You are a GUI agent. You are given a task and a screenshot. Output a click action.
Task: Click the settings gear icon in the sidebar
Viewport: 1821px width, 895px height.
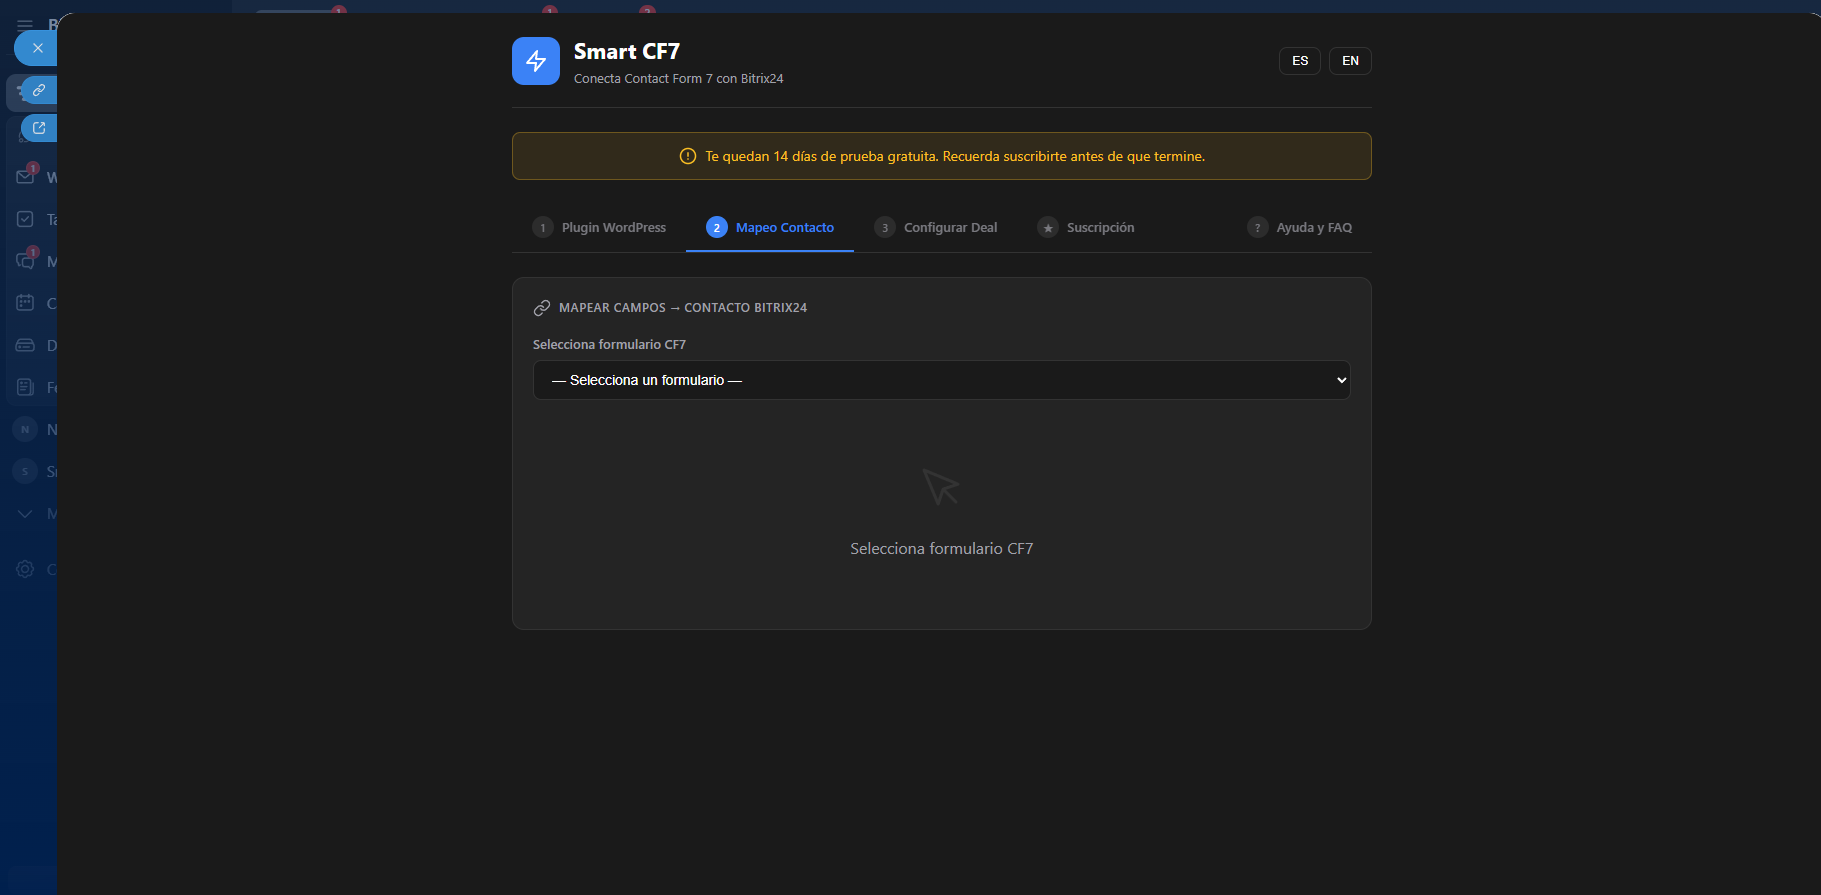[x=25, y=569]
